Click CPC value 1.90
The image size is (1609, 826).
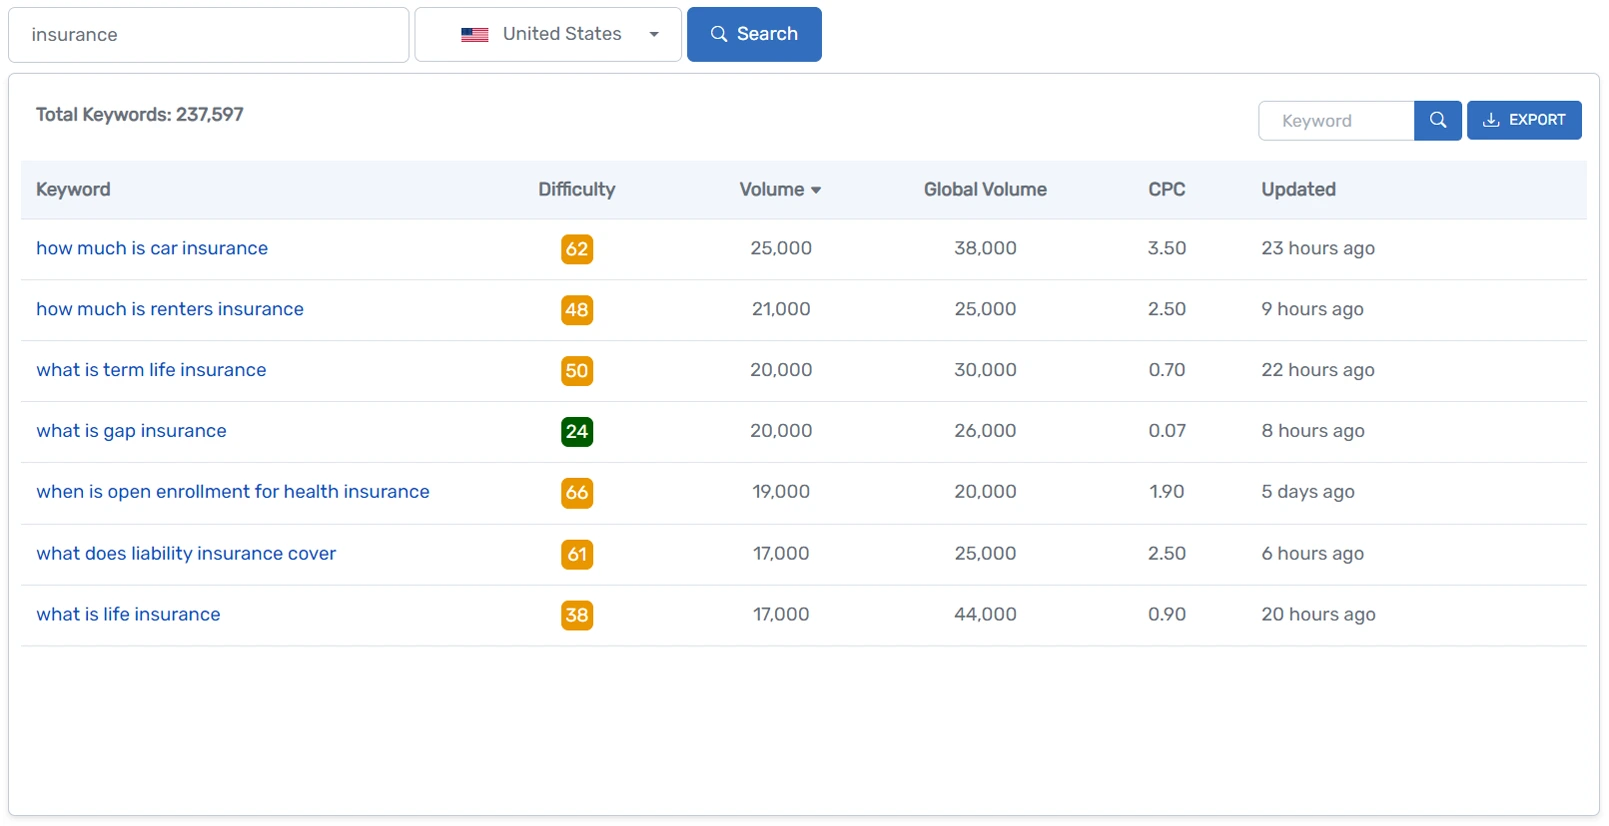1167,492
